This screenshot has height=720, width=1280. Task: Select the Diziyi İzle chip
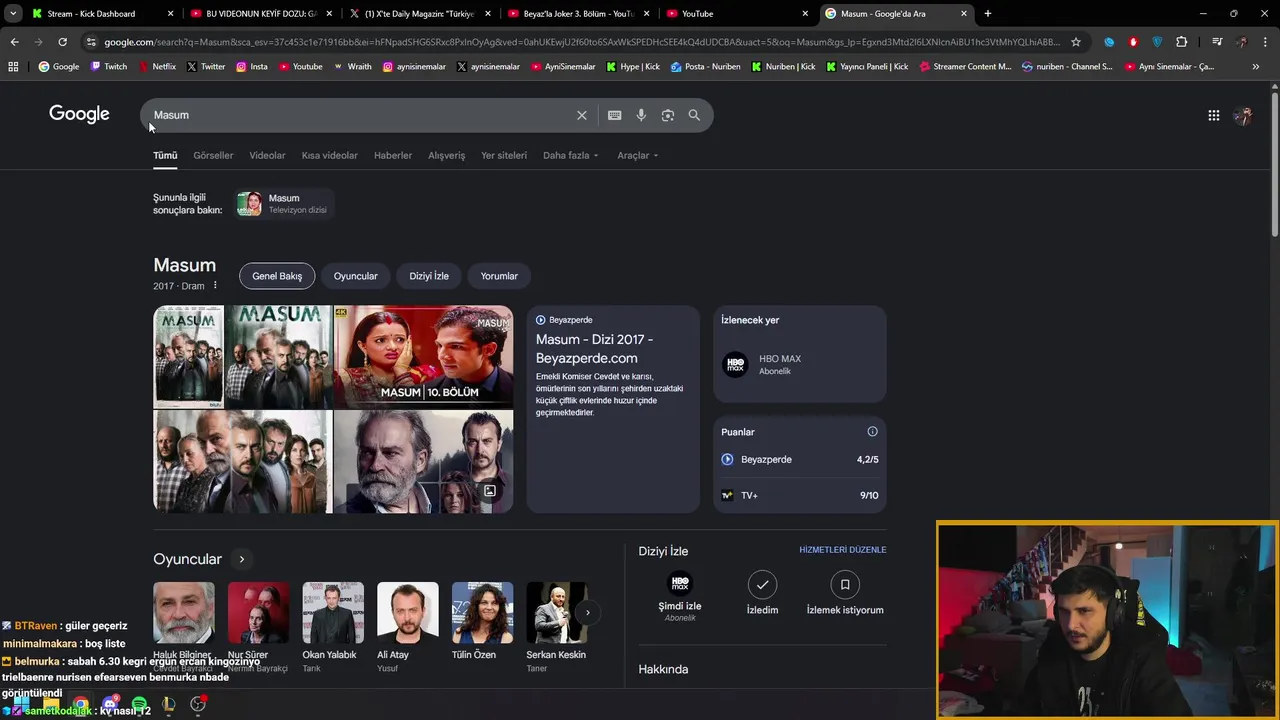429,276
